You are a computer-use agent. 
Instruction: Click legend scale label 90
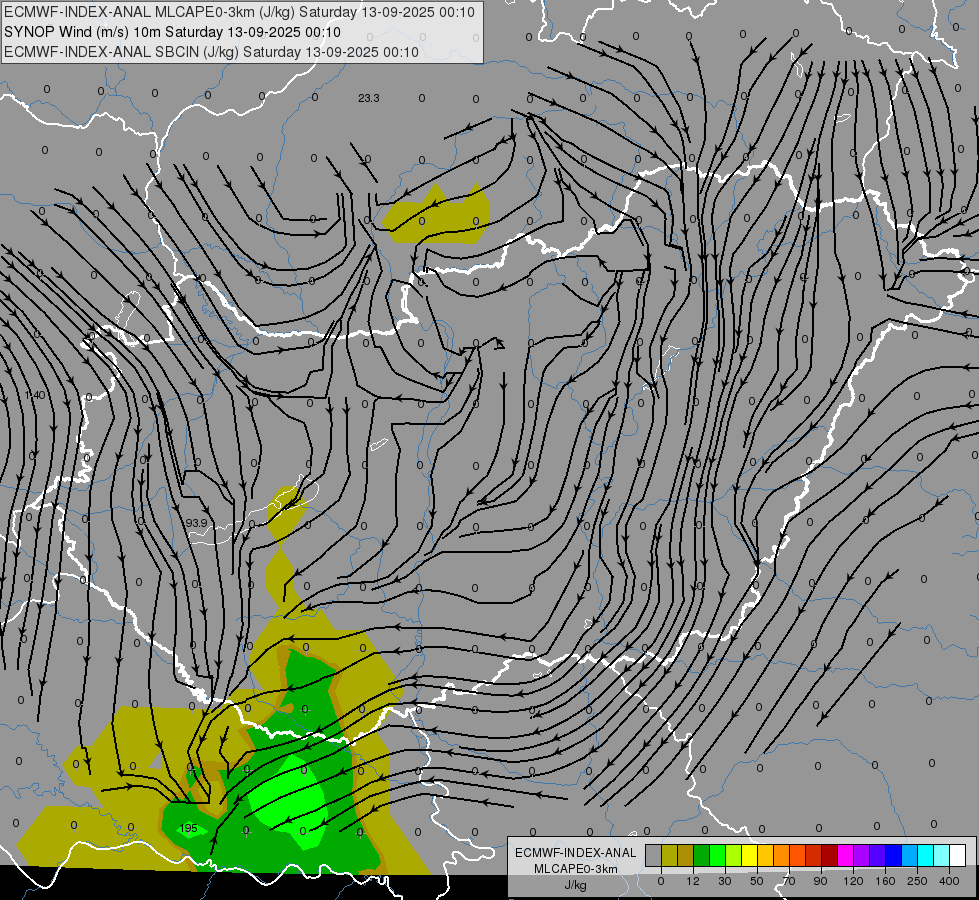(820, 881)
